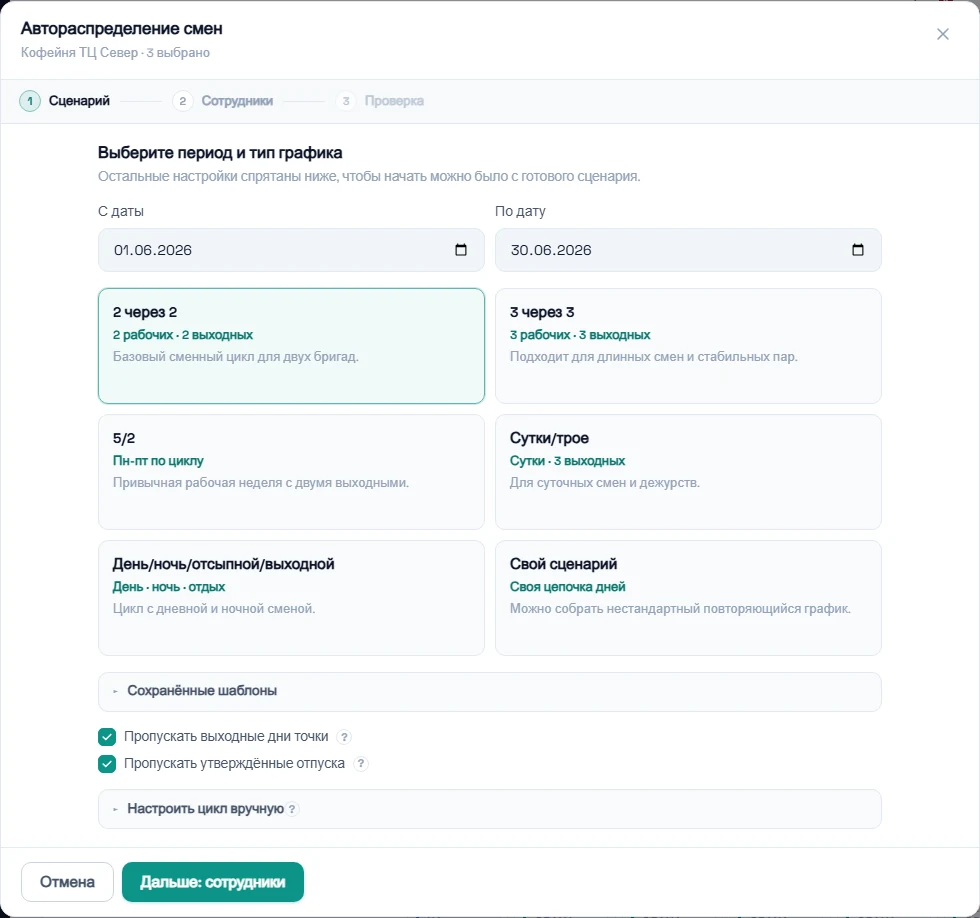Click the 'День · ночь · отдых' text
The height and width of the screenshot is (918, 980).
[x=169, y=587]
